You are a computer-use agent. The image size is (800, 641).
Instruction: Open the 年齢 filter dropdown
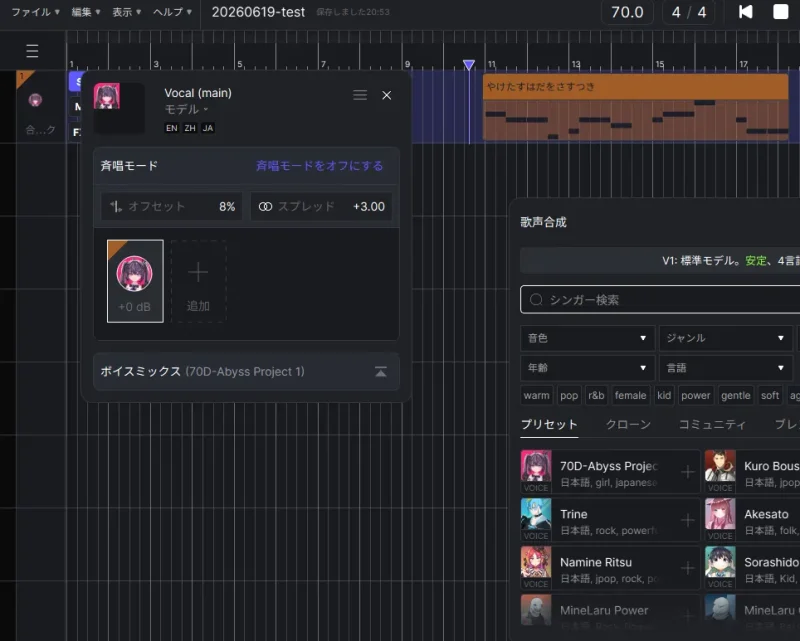(x=587, y=368)
